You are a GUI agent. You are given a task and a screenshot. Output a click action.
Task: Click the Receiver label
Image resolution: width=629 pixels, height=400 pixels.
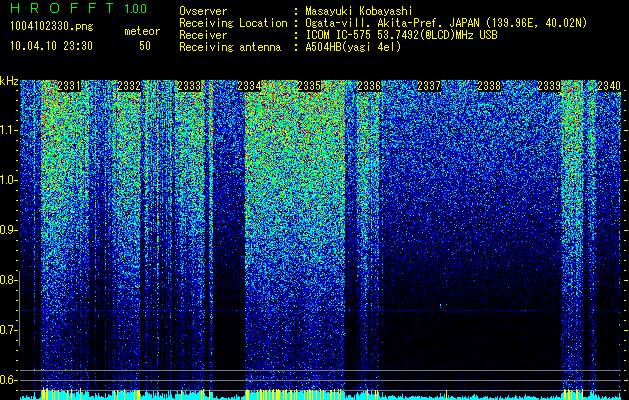(x=203, y=35)
